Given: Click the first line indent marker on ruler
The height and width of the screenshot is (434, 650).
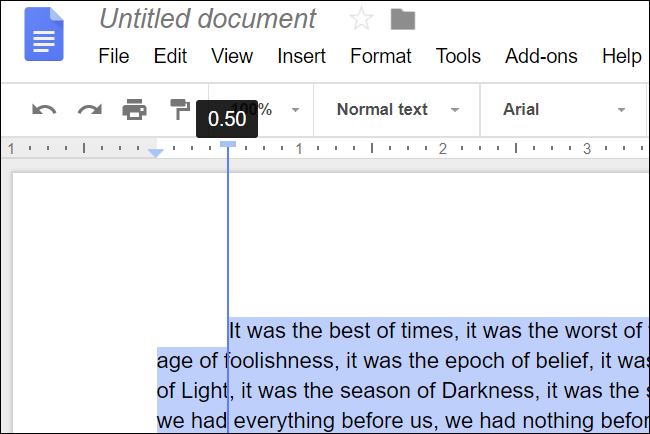Looking at the screenshot, I should pyautogui.click(x=228, y=144).
